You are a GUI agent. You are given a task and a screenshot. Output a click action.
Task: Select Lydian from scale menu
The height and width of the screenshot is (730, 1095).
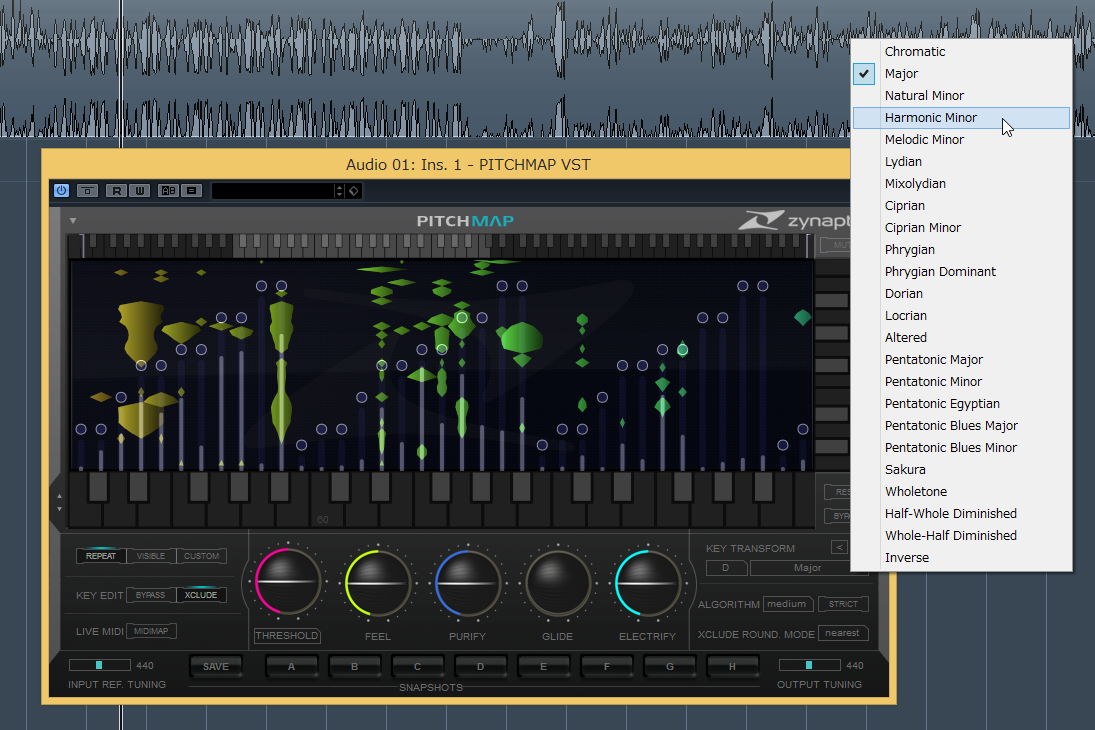point(962,161)
